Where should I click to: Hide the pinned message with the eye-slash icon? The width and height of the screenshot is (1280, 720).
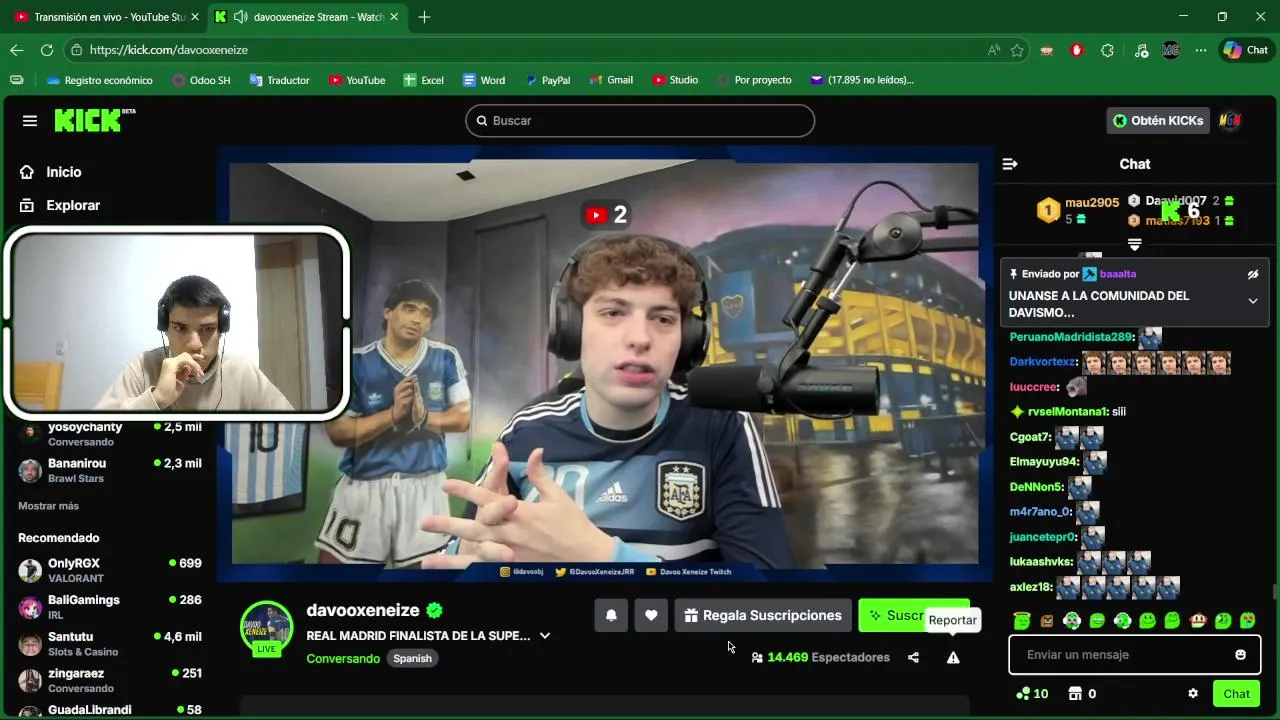(x=1253, y=274)
